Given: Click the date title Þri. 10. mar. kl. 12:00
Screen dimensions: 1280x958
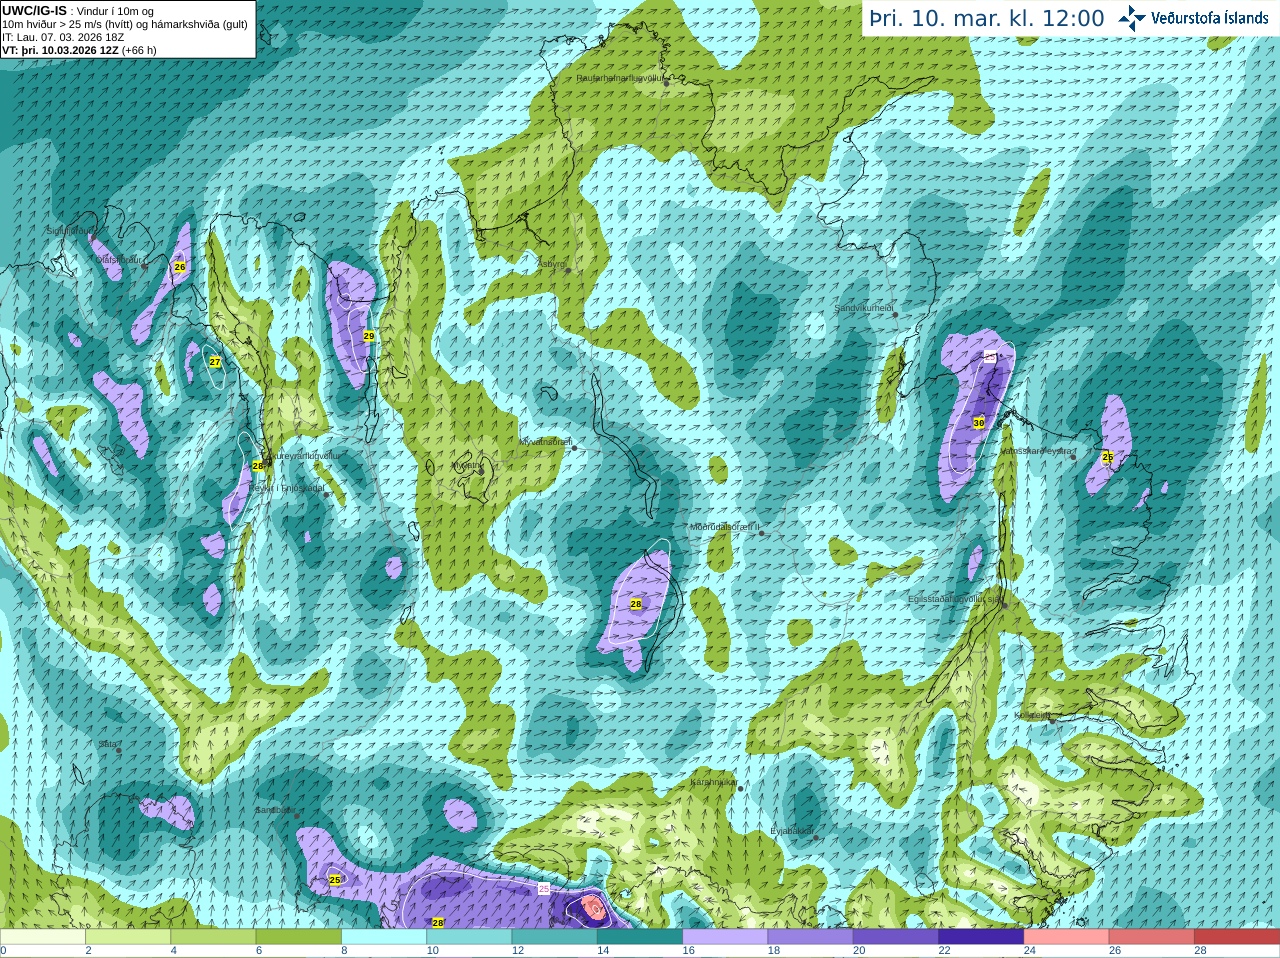Looking at the screenshot, I should (x=987, y=18).
